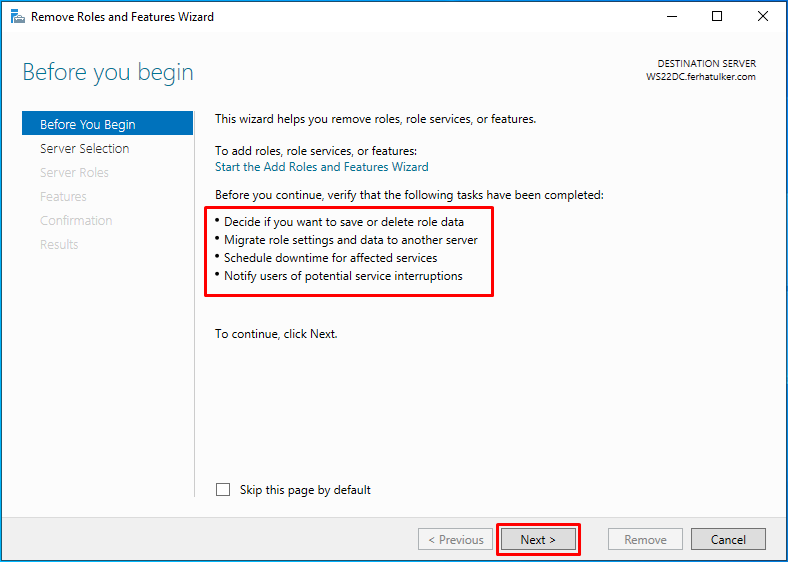
Task: Click the wizard icon in title bar
Action: coord(18,17)
